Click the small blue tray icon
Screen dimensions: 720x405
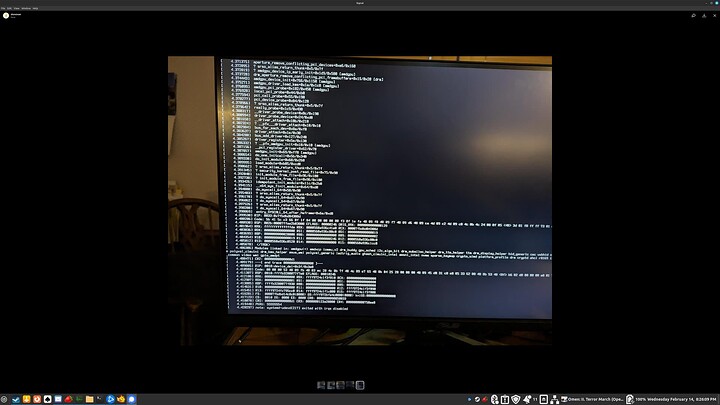coord(469,399)
